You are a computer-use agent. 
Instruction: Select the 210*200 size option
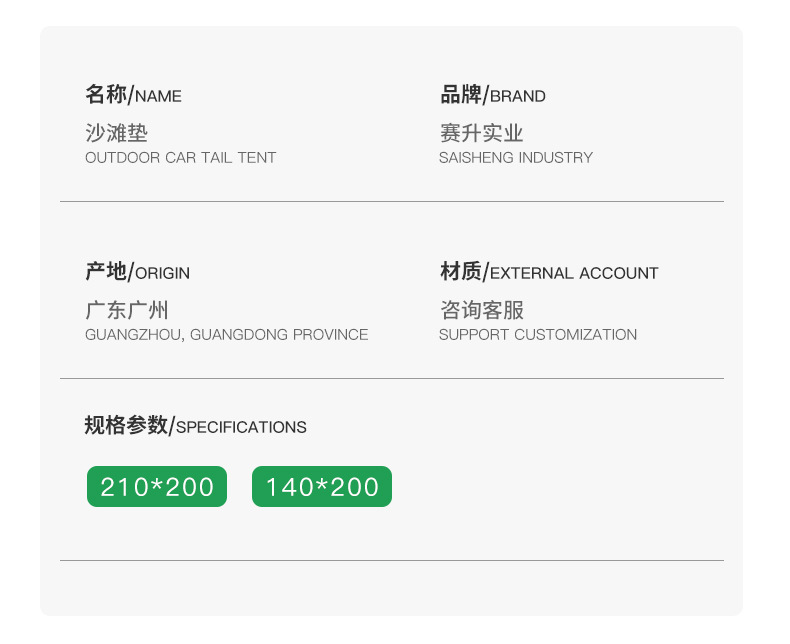tap(157, 487)
